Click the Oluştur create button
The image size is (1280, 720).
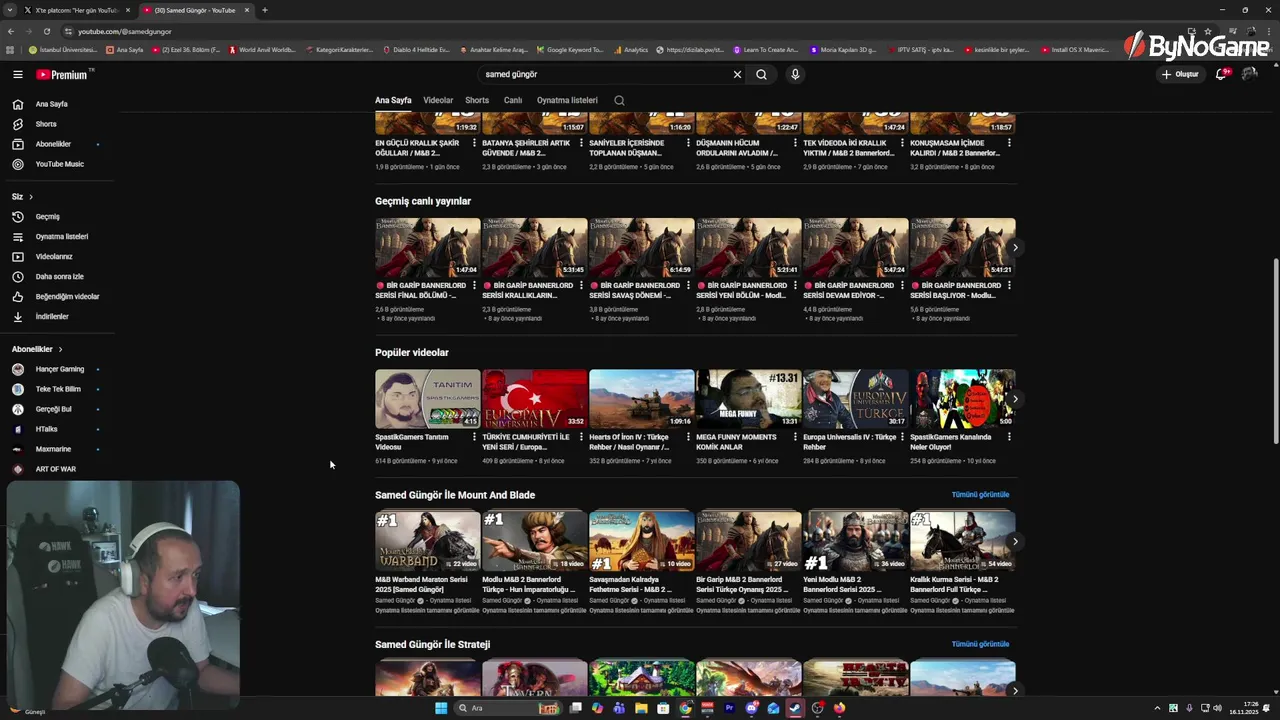click(x=1181, y=74)
